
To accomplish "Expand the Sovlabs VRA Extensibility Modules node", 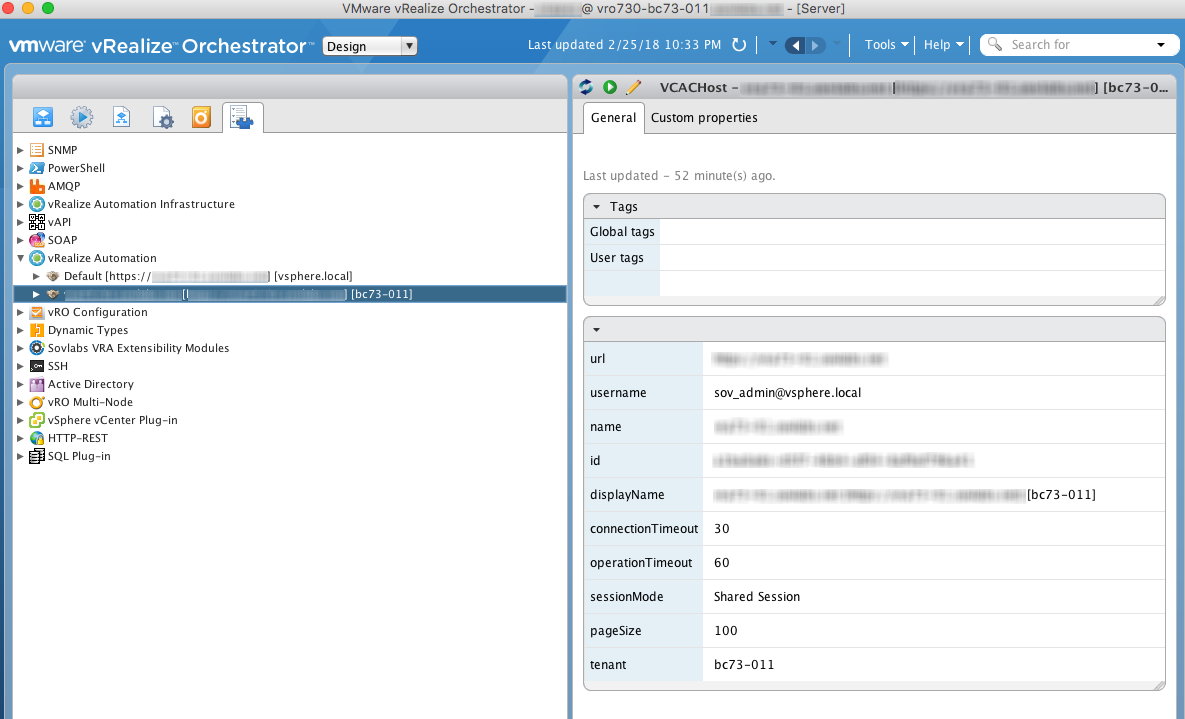I will tap(20, 348).
